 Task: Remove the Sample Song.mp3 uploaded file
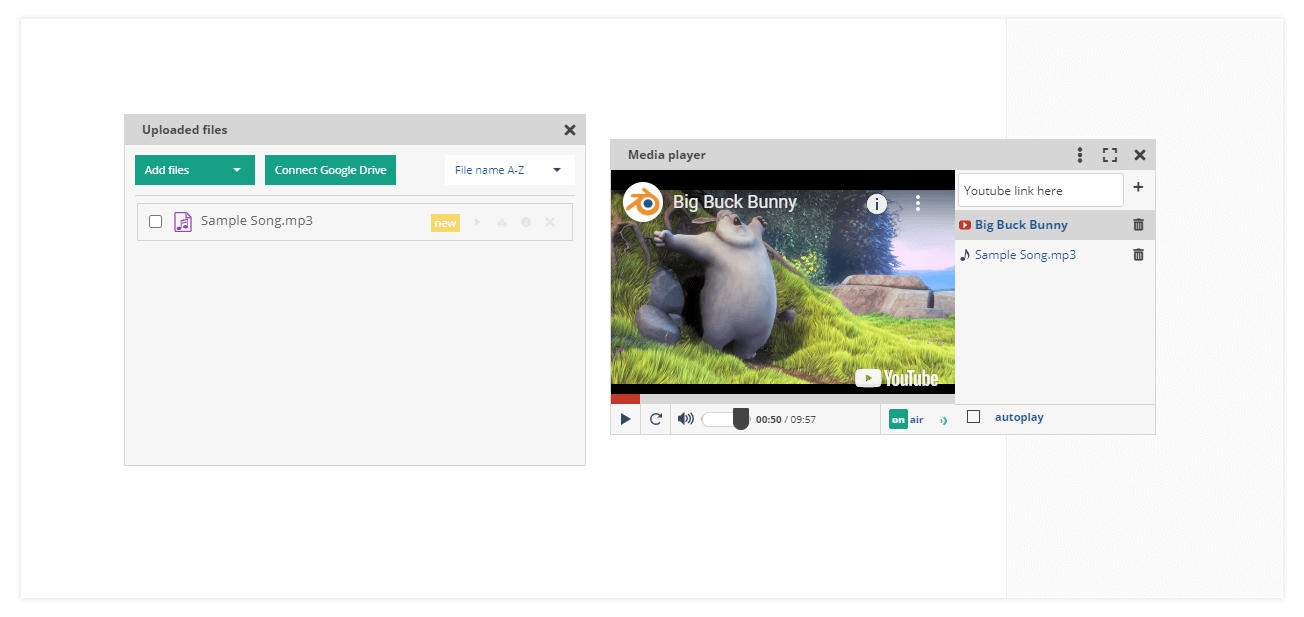550,222
